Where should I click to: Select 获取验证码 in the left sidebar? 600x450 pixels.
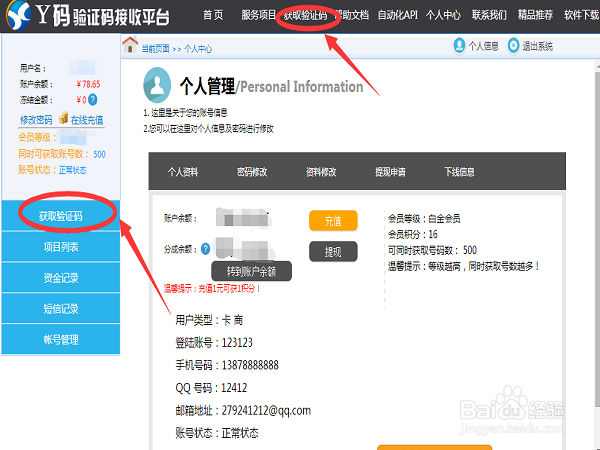pyautogui.click(x=61, y=216)
